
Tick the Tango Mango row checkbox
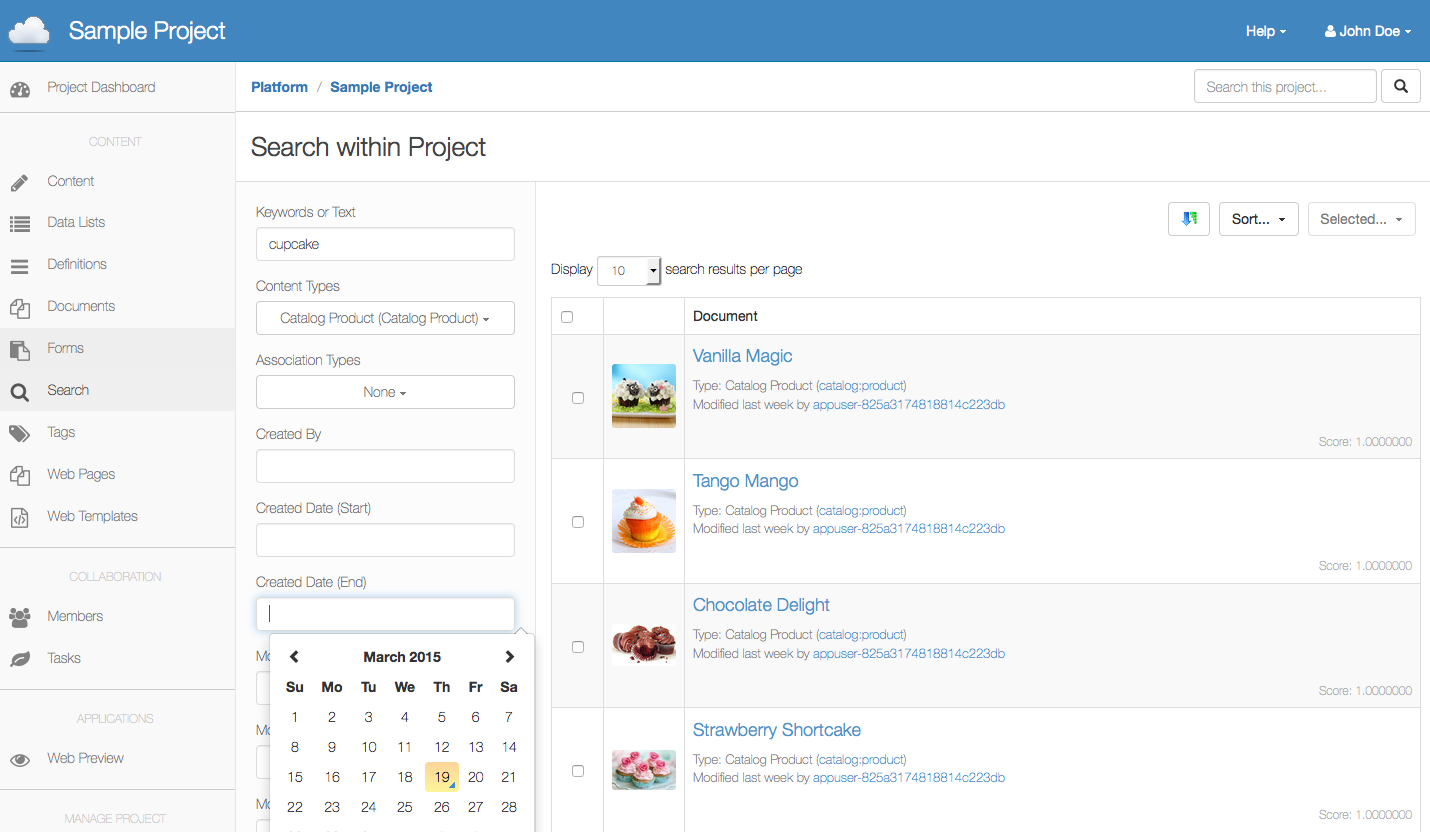[x=578, y=522]
